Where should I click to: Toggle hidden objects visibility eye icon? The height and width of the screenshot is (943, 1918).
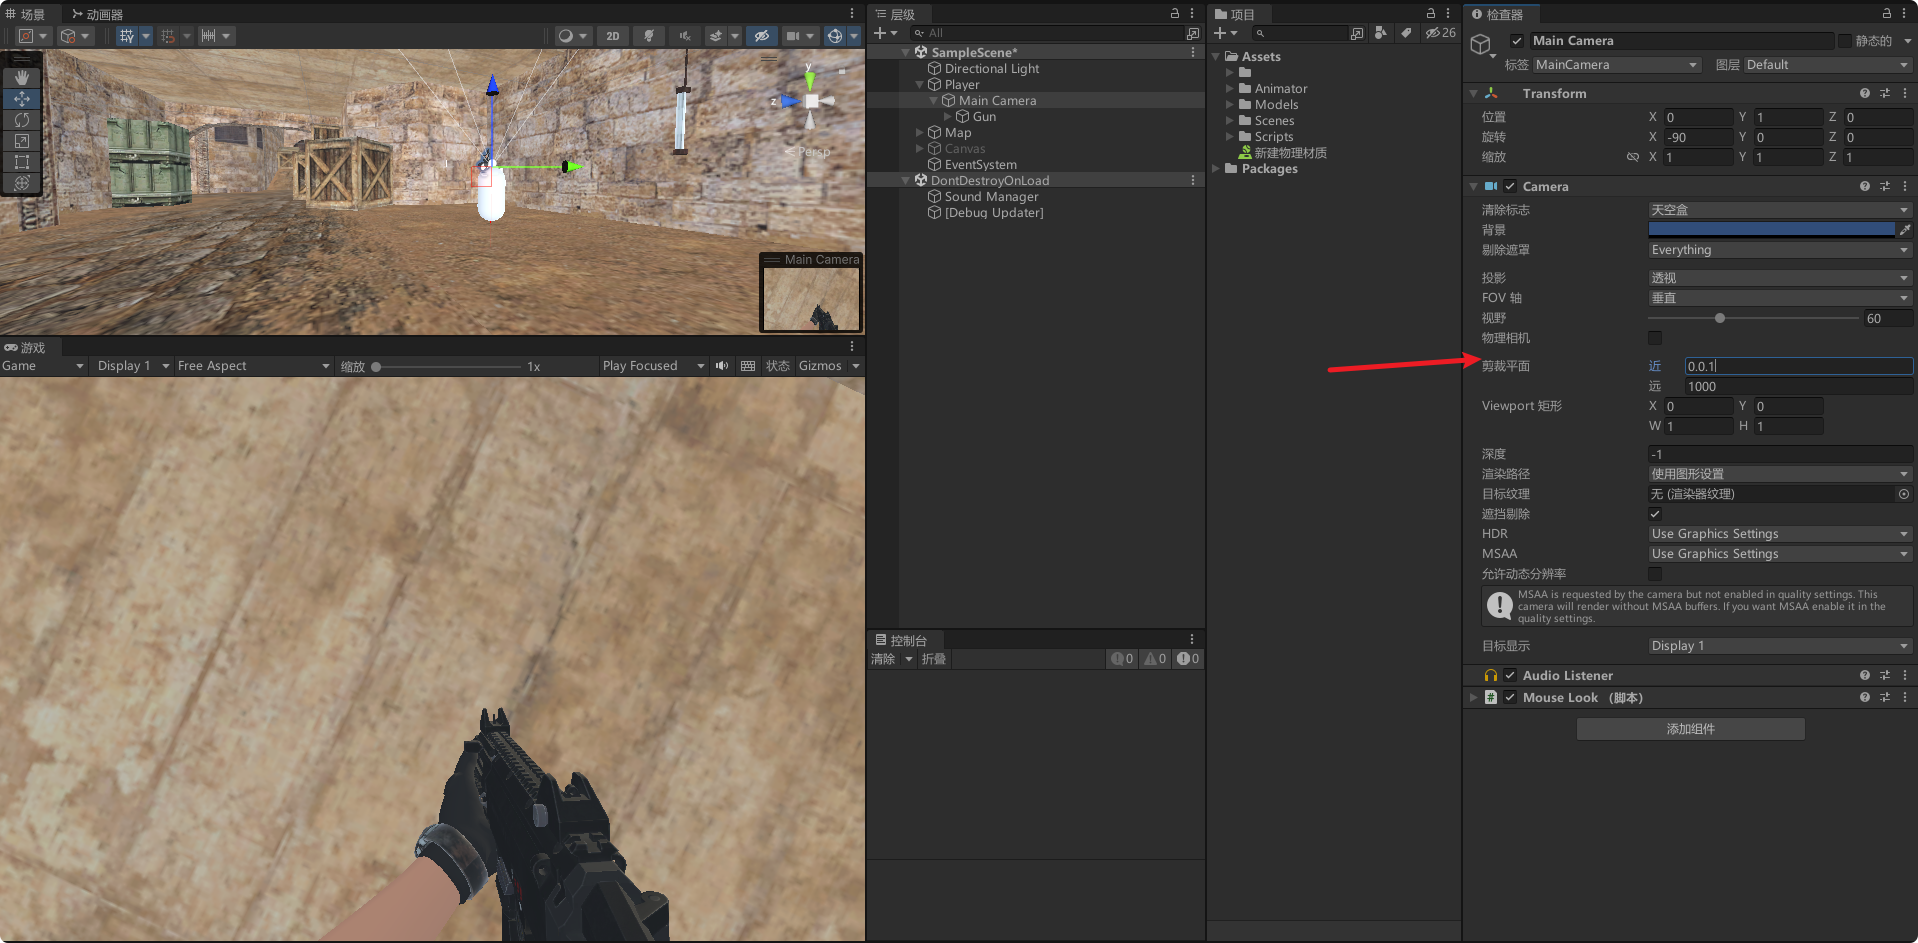[x=761, y=36]
